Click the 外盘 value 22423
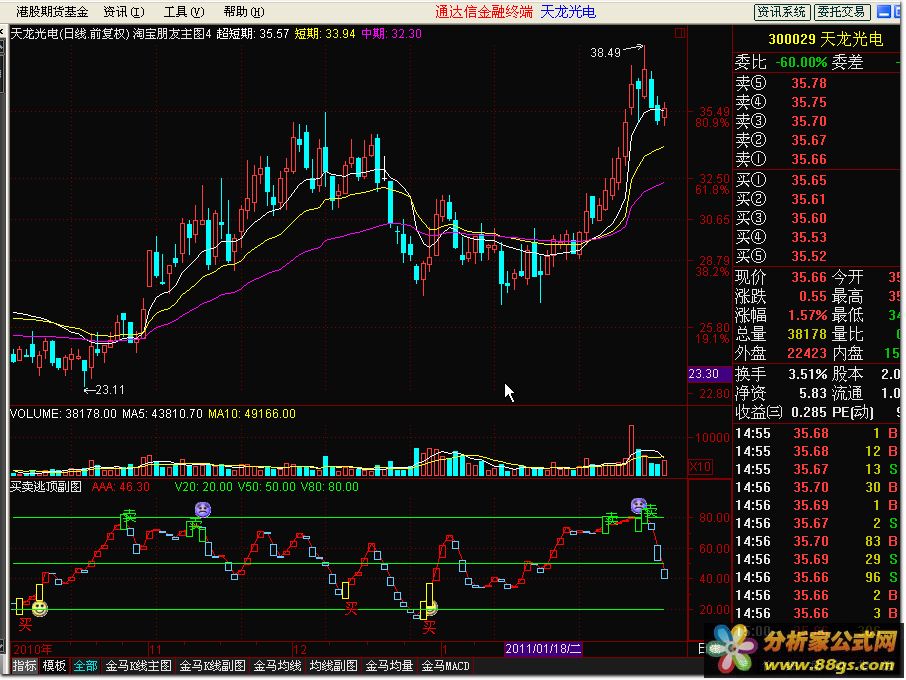This screenshot has height=680, width=906. tap(807, 353)
